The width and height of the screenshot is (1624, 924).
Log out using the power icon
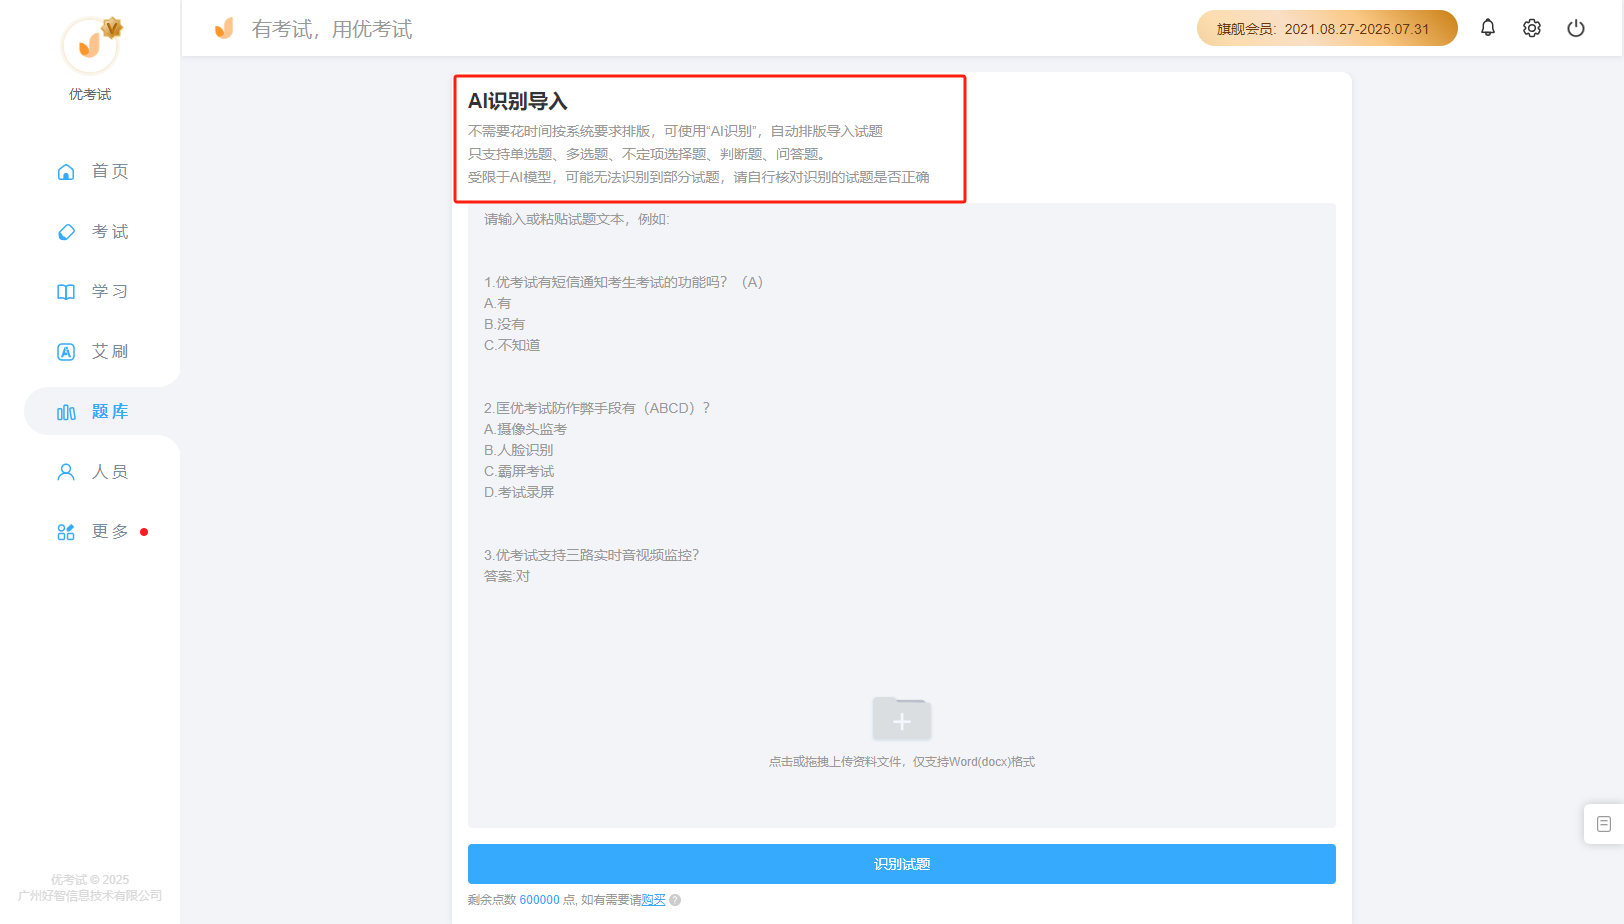1576,28
